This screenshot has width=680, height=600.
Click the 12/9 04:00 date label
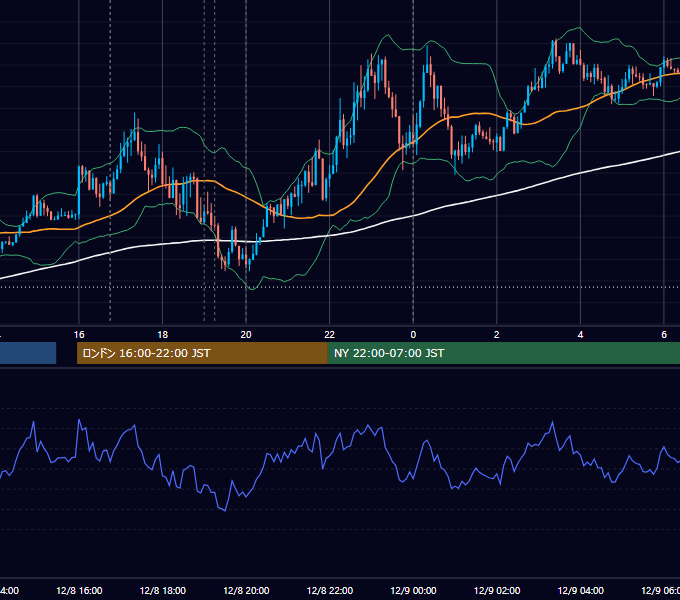coord(581,591)
